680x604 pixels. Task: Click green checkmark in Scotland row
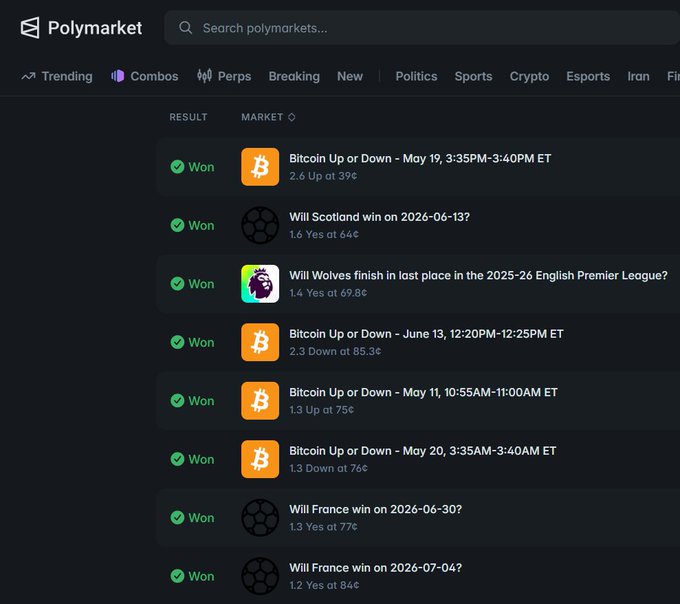coord(177,225)
